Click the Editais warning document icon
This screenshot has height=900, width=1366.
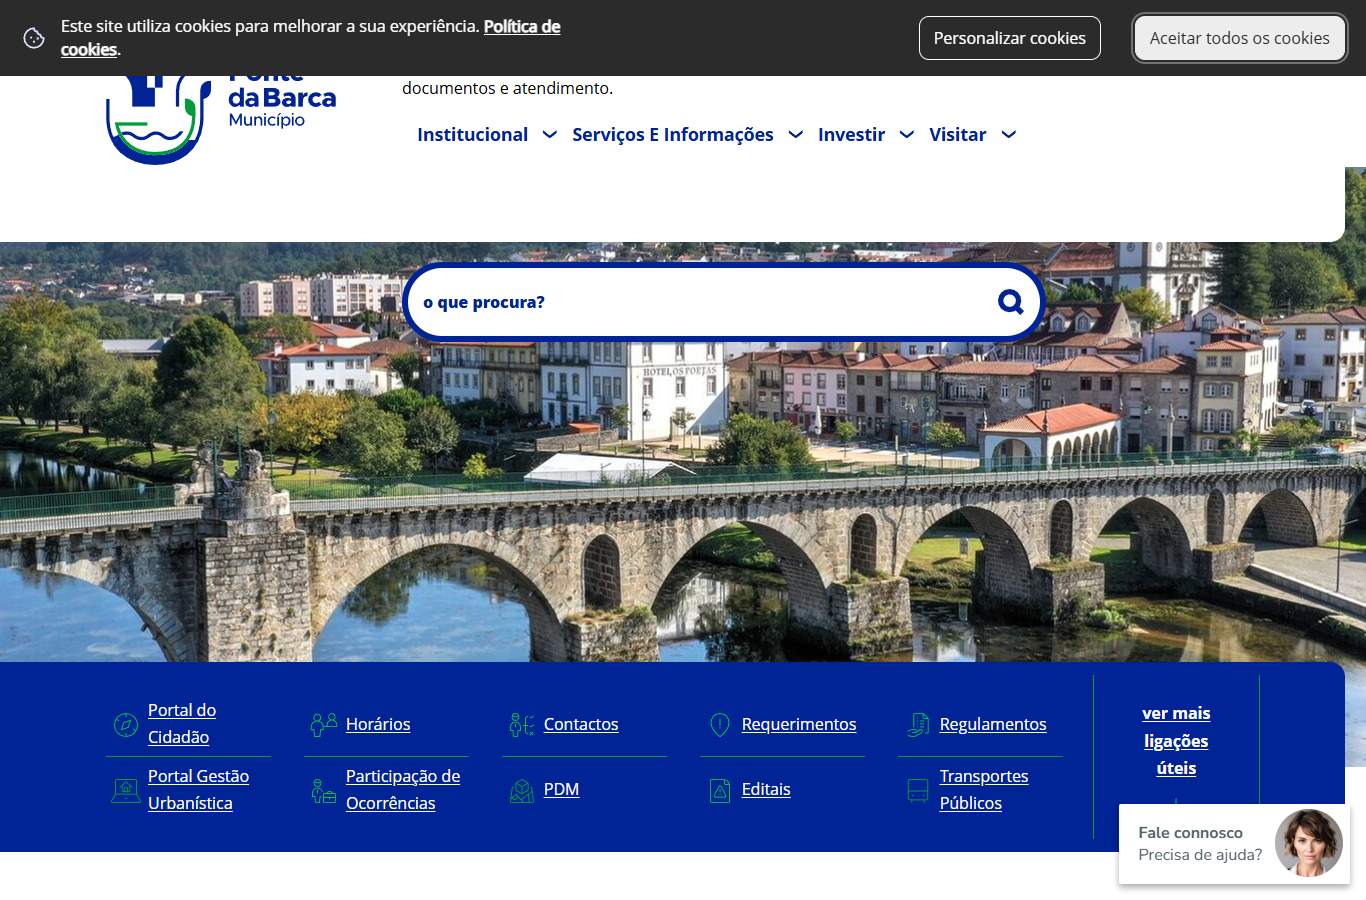719,791
